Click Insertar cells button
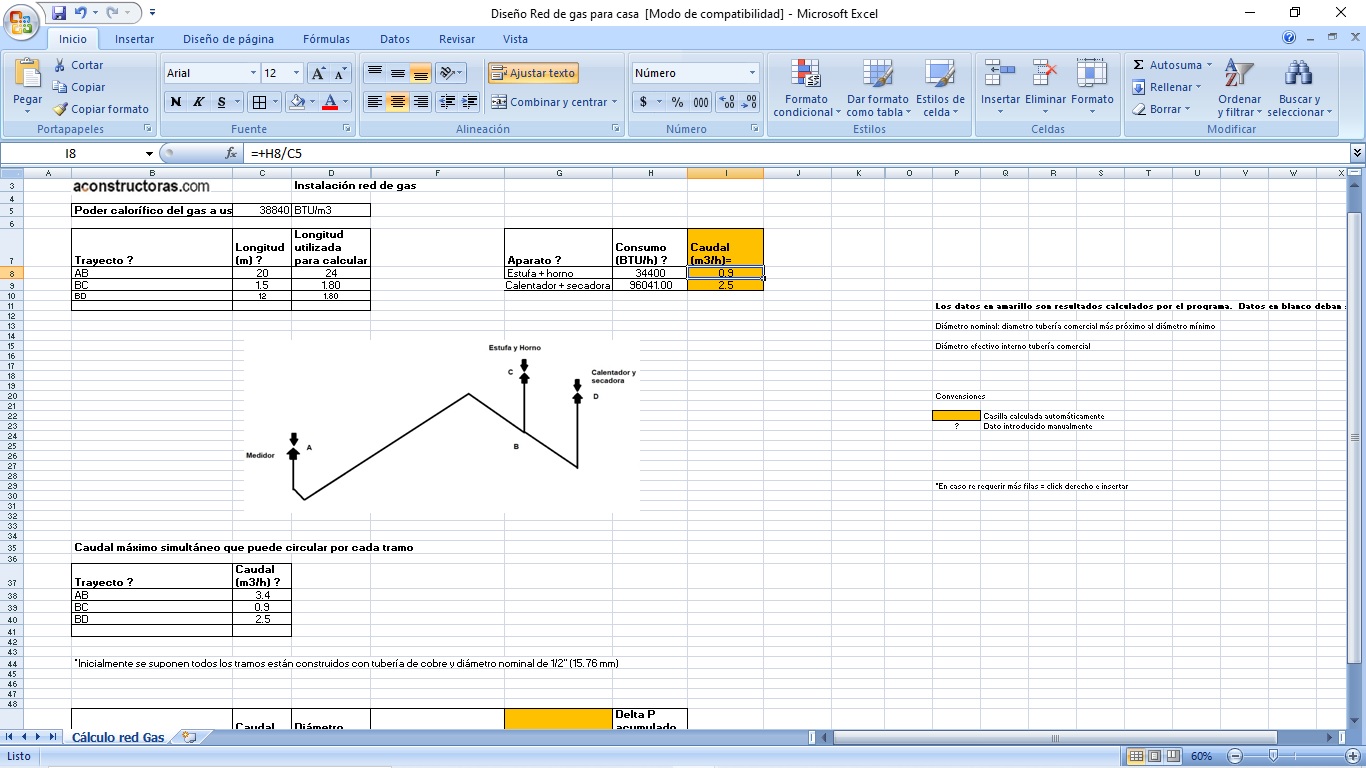The width and height of the screenshot is (1366, 768). (x=1000, y=88)
